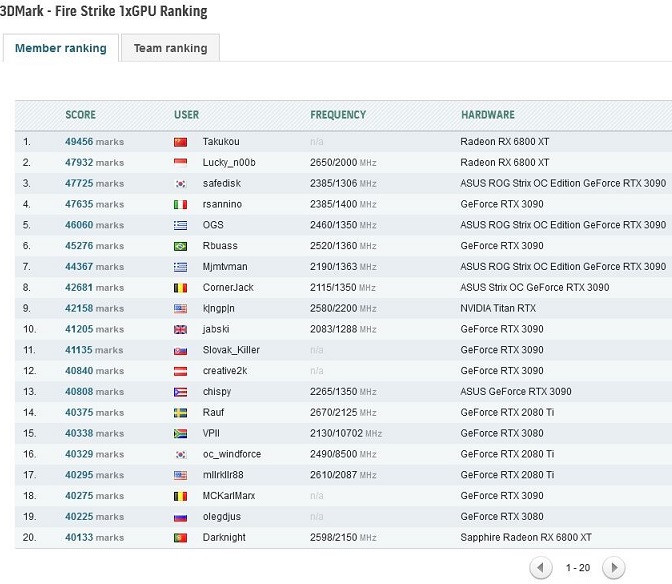Viewport: 672px width, 584px height.
Task: Click Rbuass's Brazil flag icon
Action: point(180,246)
